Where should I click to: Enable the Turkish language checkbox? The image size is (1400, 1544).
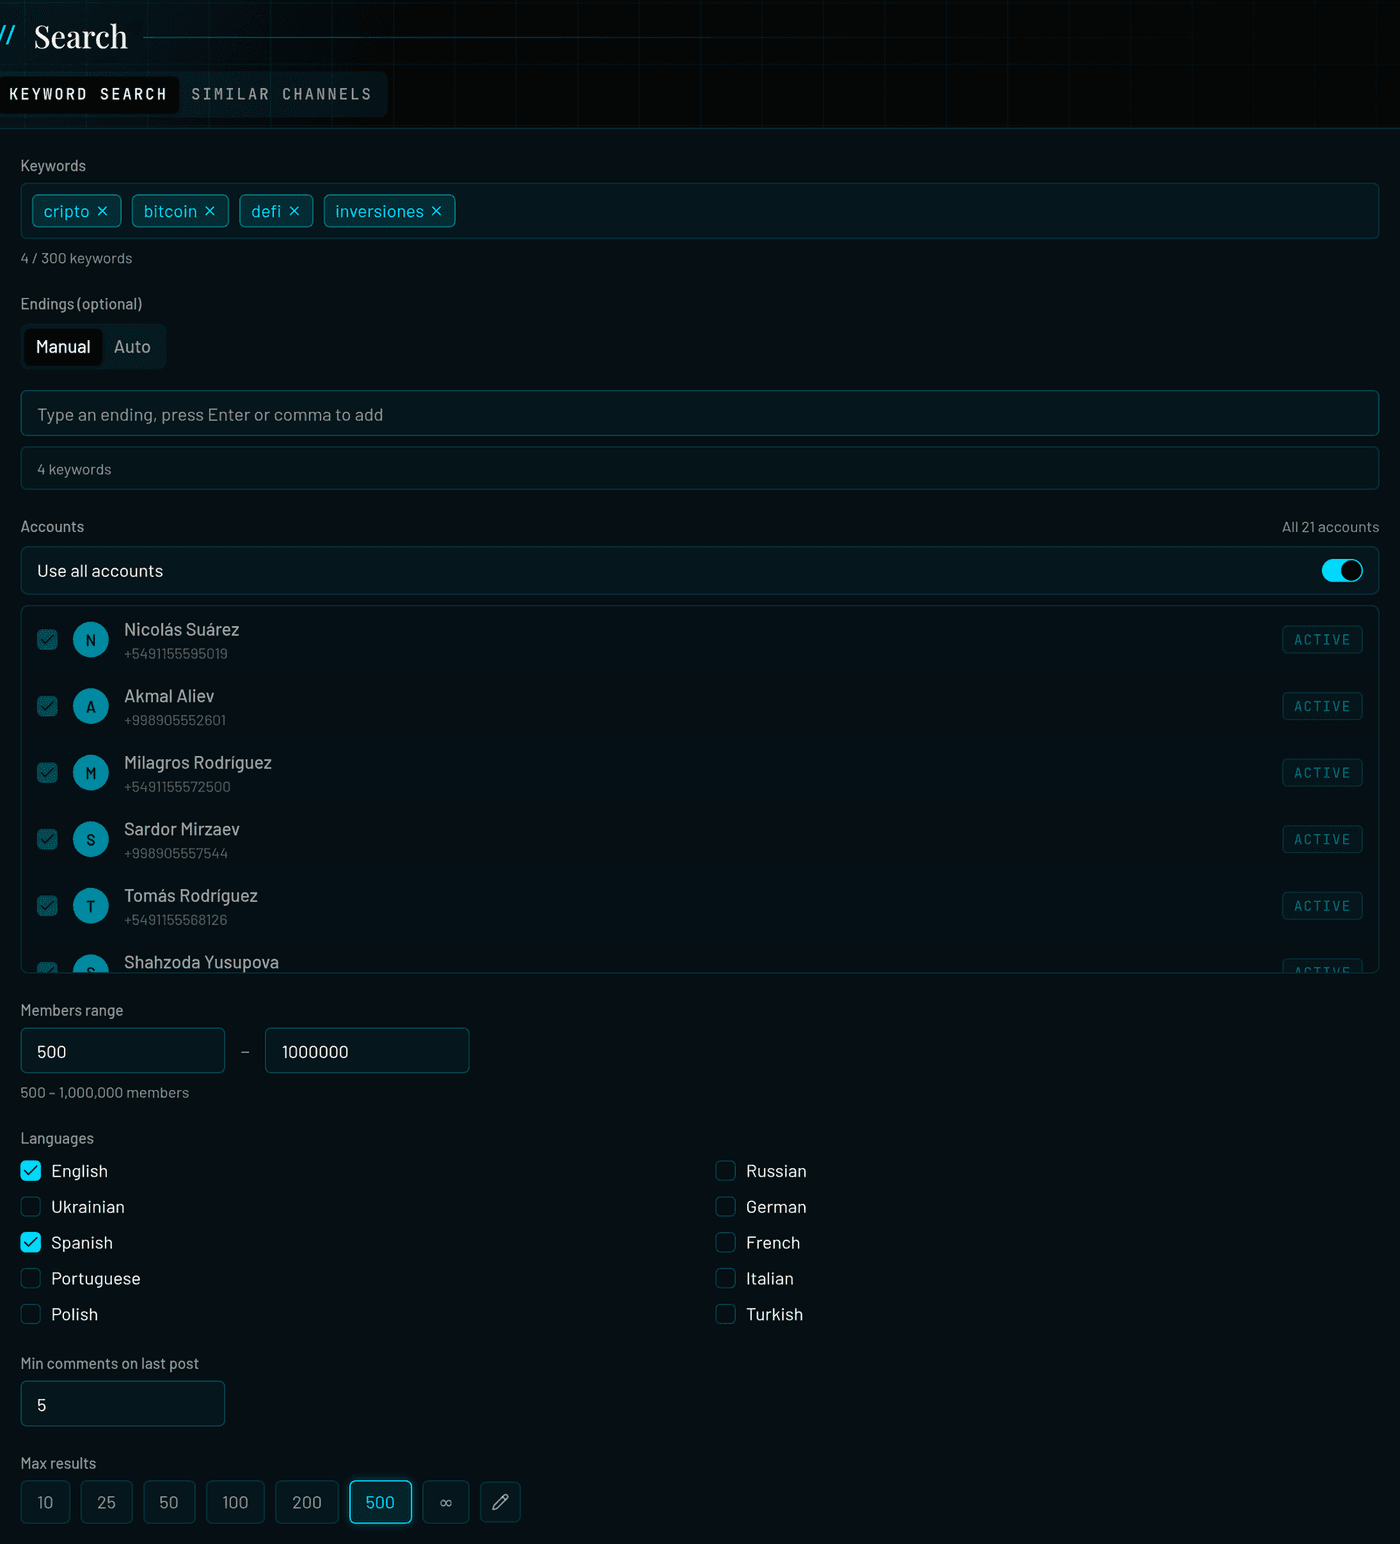[726, 1314]
